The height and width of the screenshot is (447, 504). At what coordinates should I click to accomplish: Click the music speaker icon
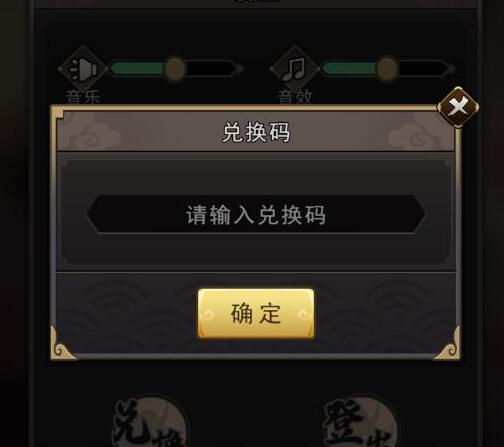[x=82, y=69]
